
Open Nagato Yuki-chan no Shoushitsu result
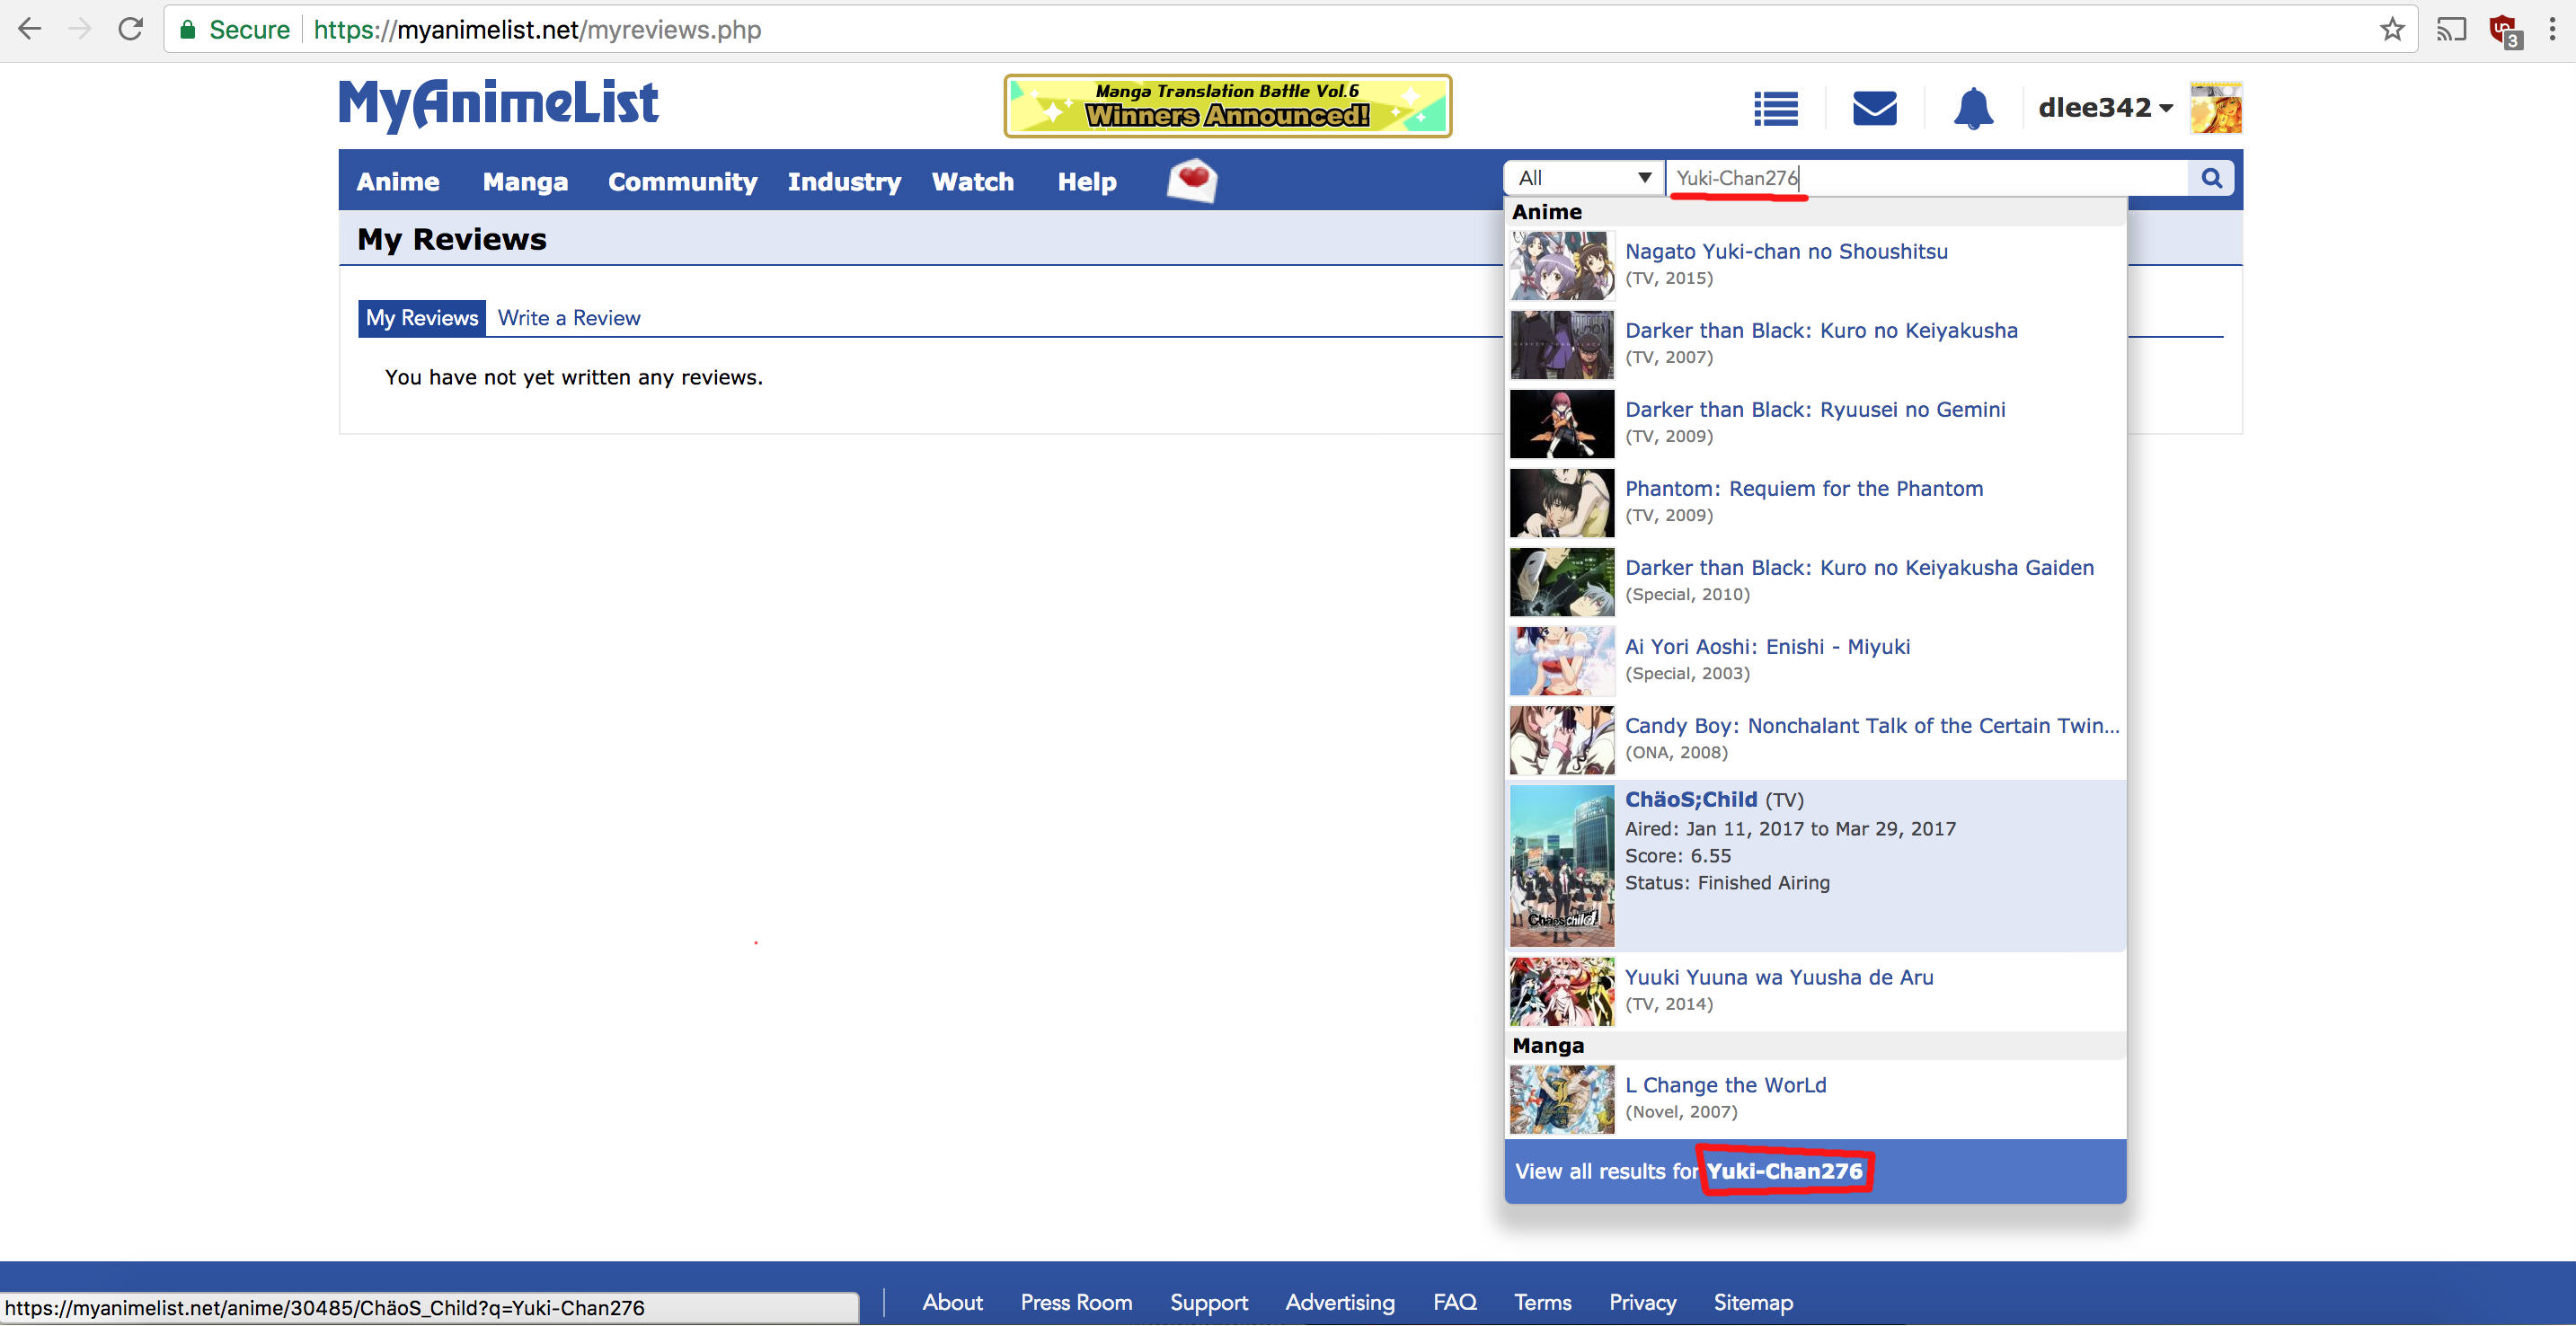click(x=1786, y=251)
